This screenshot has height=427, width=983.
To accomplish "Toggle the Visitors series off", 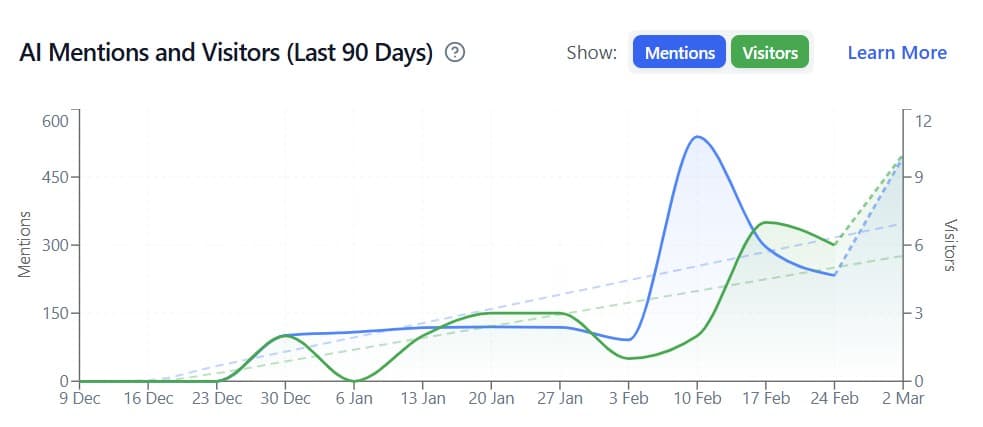I will (770, 53).
